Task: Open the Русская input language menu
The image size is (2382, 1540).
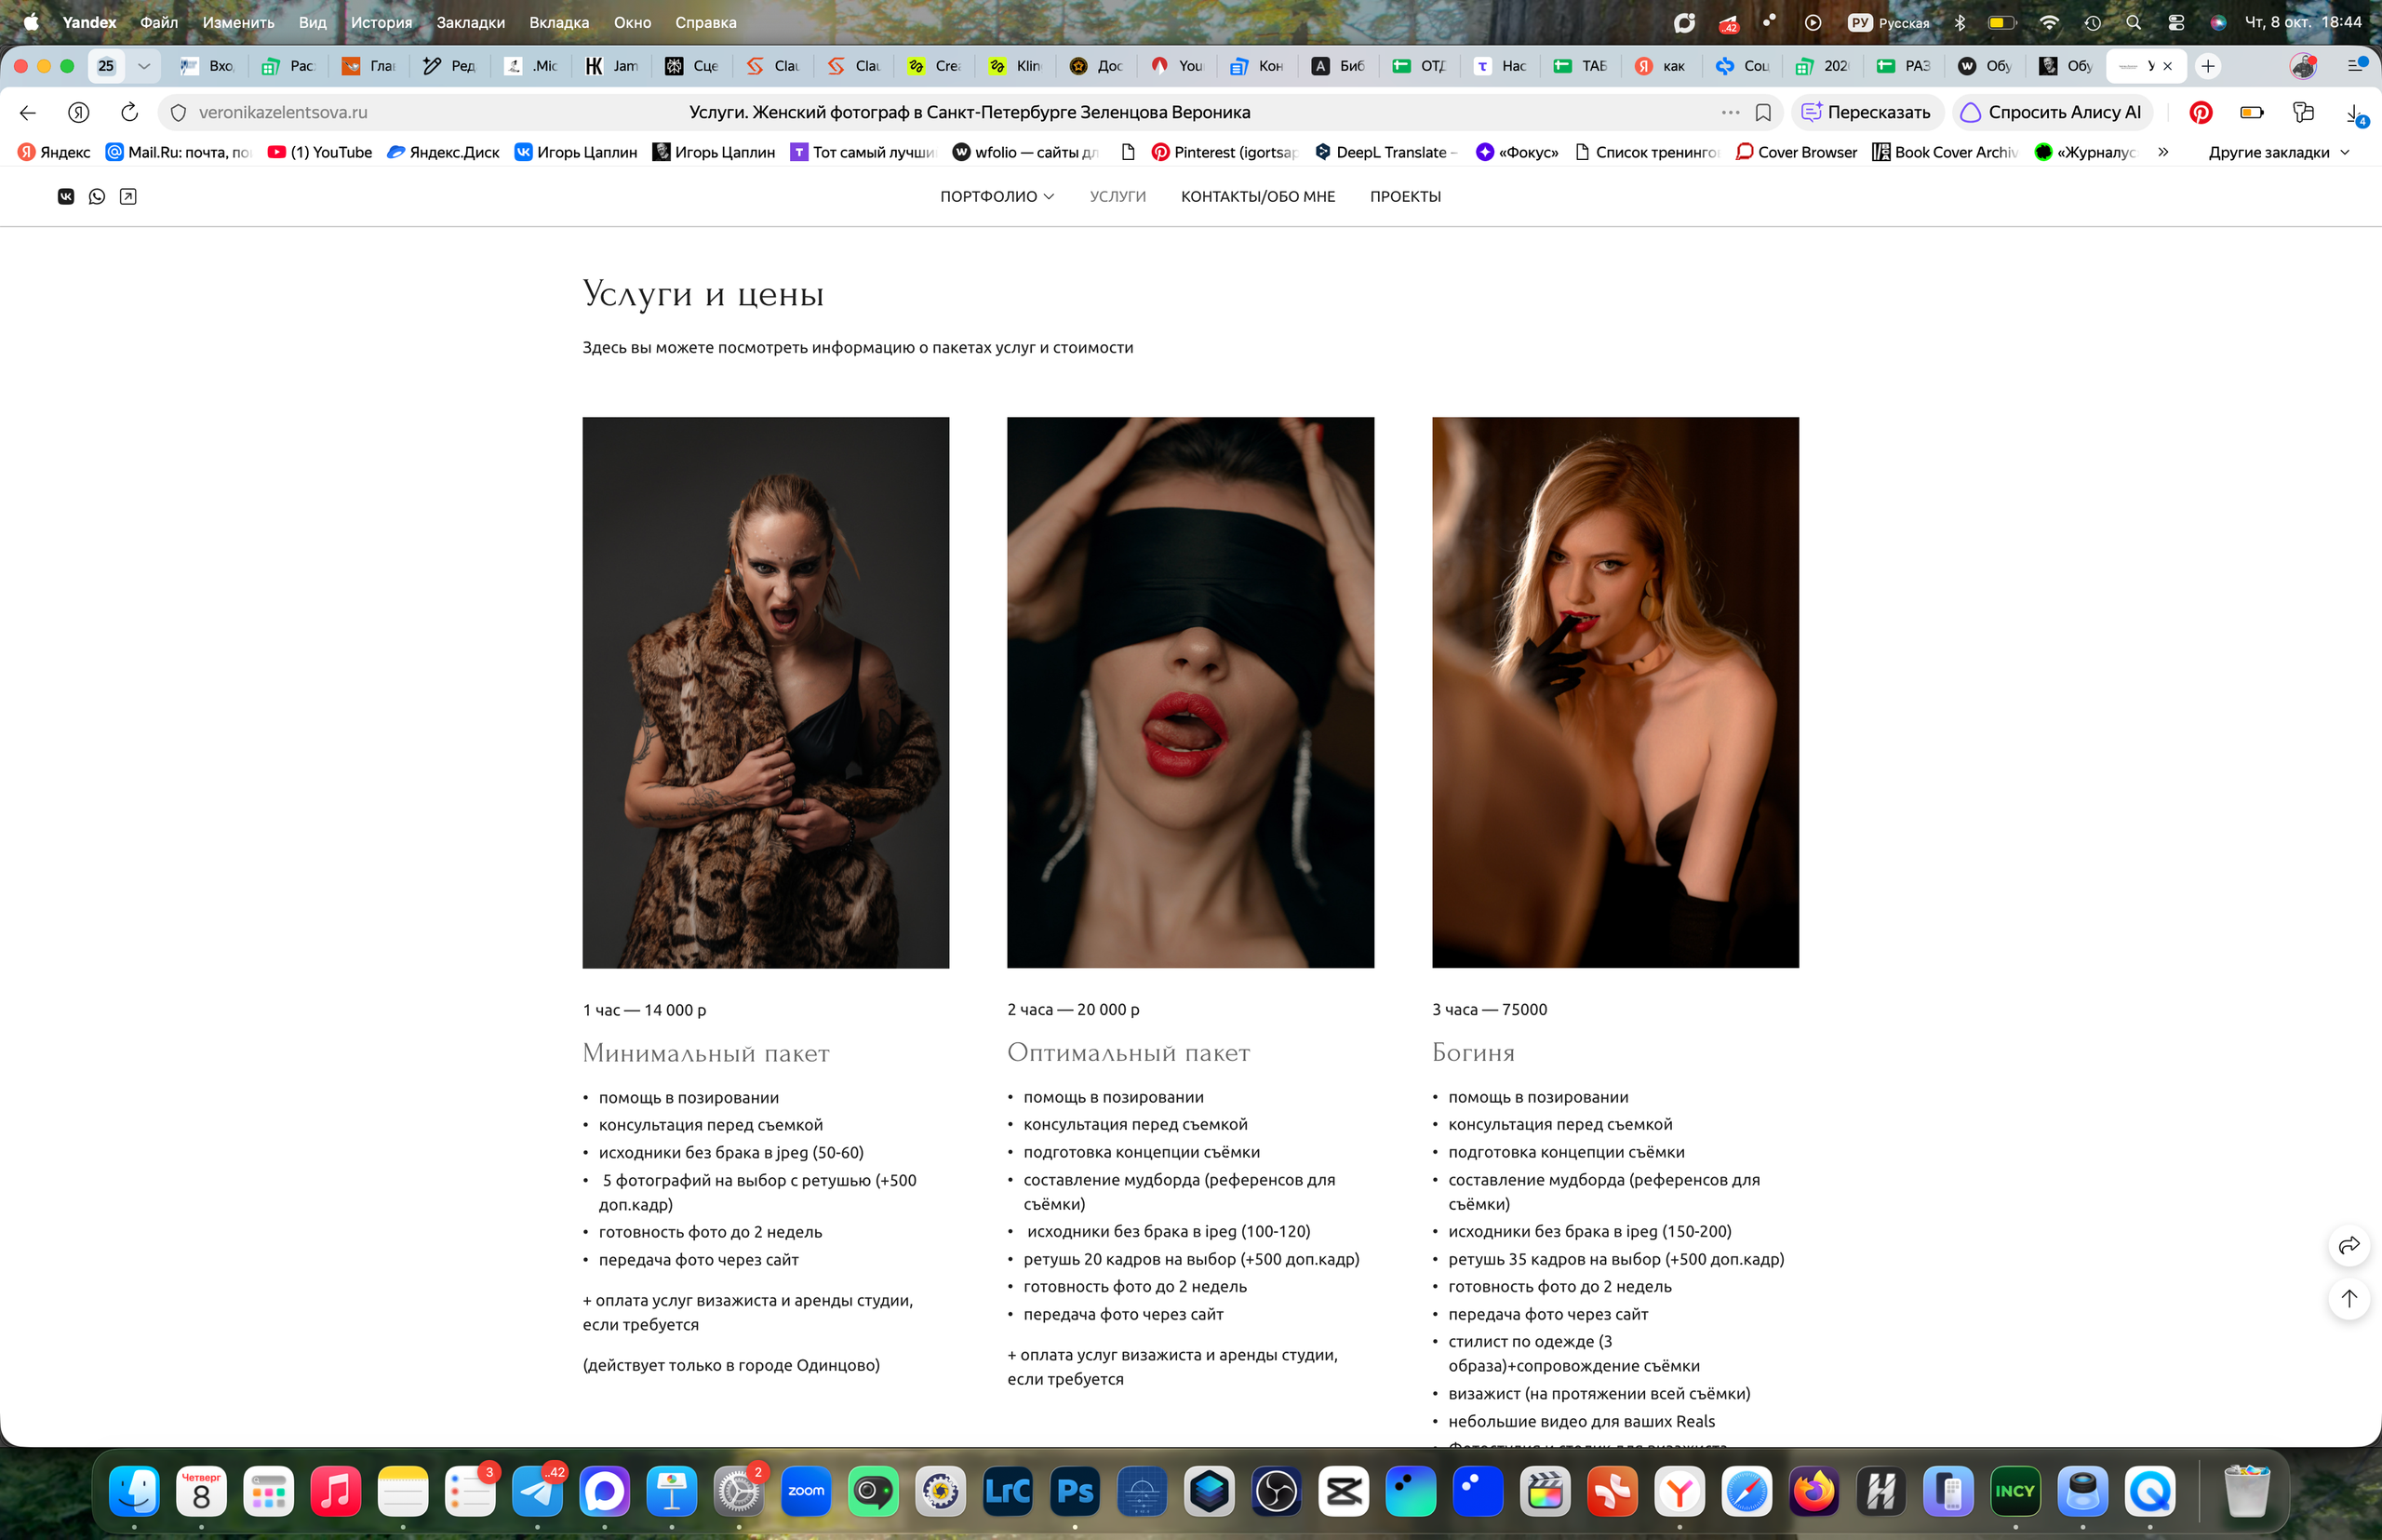Action: [x=1888, y=22]
